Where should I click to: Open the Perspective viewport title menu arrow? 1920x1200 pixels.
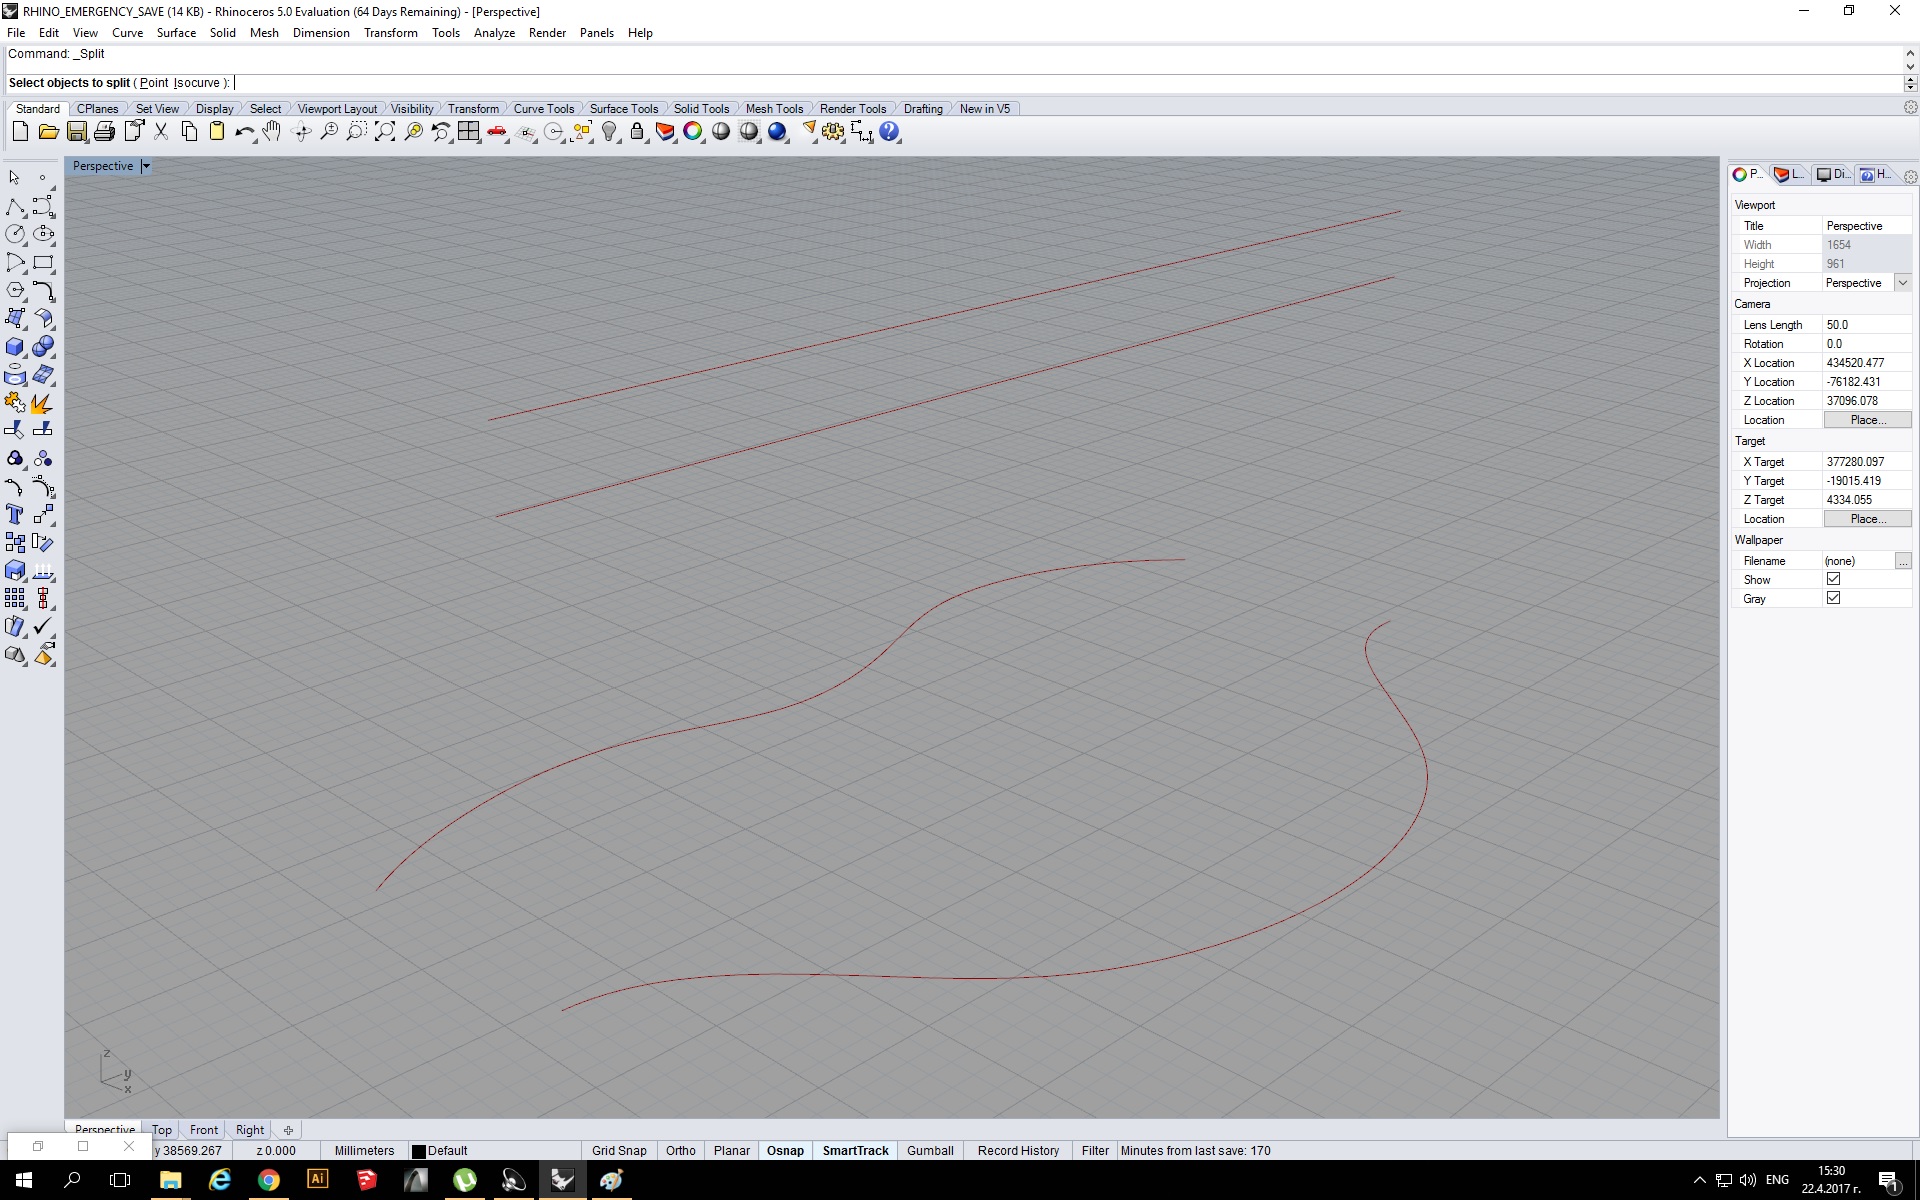pos(146,166)
